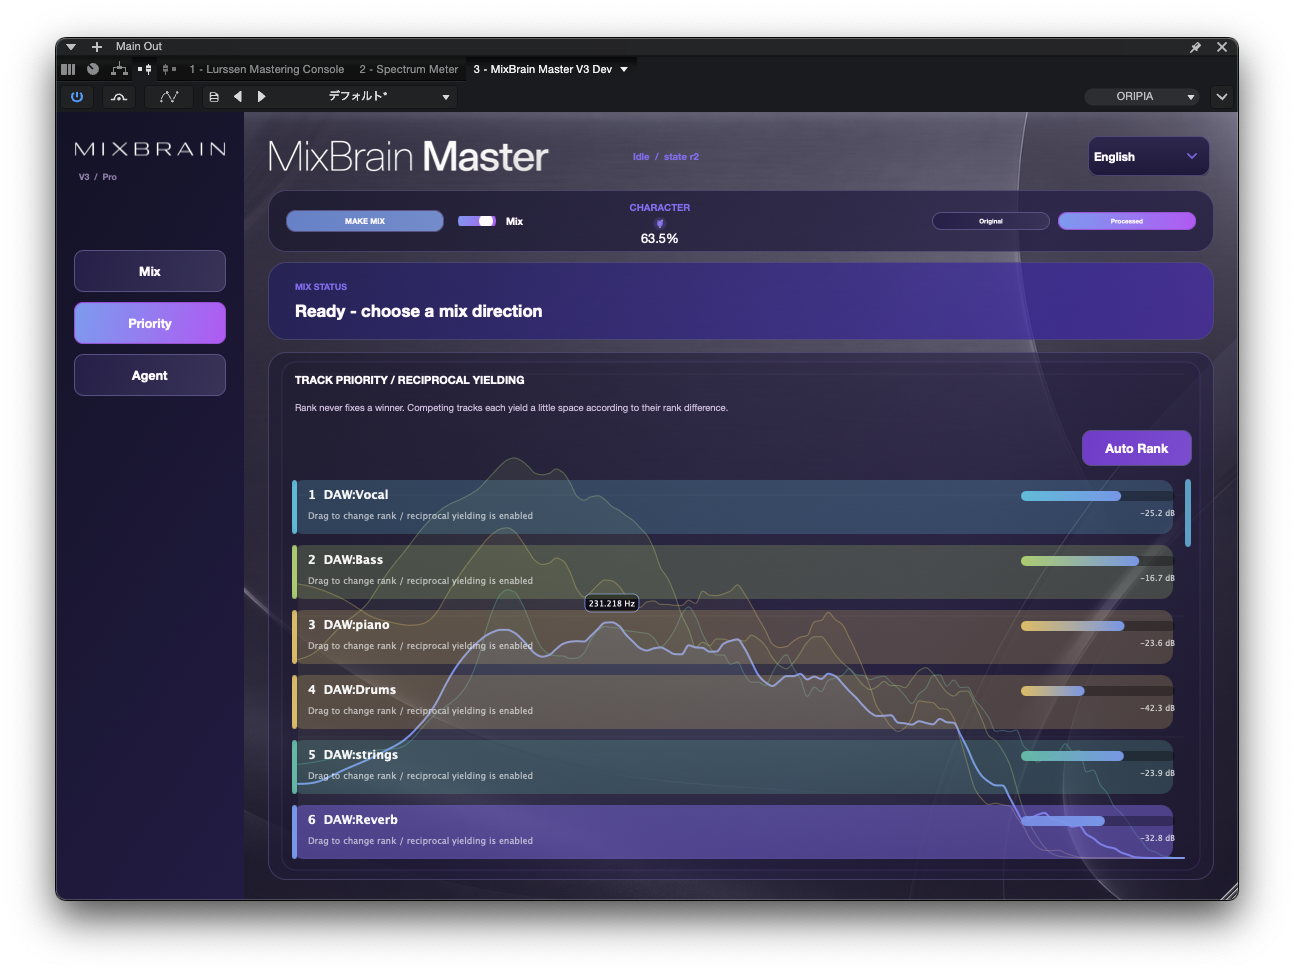The image size is (1294, 974).
Task: Select the DAW:Reverb track row
Action: click(732, 832)
